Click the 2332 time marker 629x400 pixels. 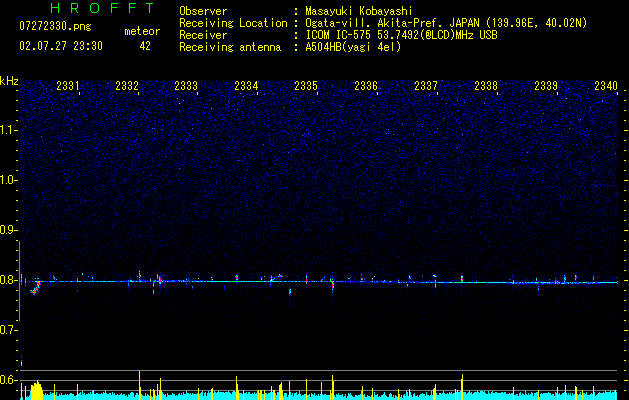(127, 85)
